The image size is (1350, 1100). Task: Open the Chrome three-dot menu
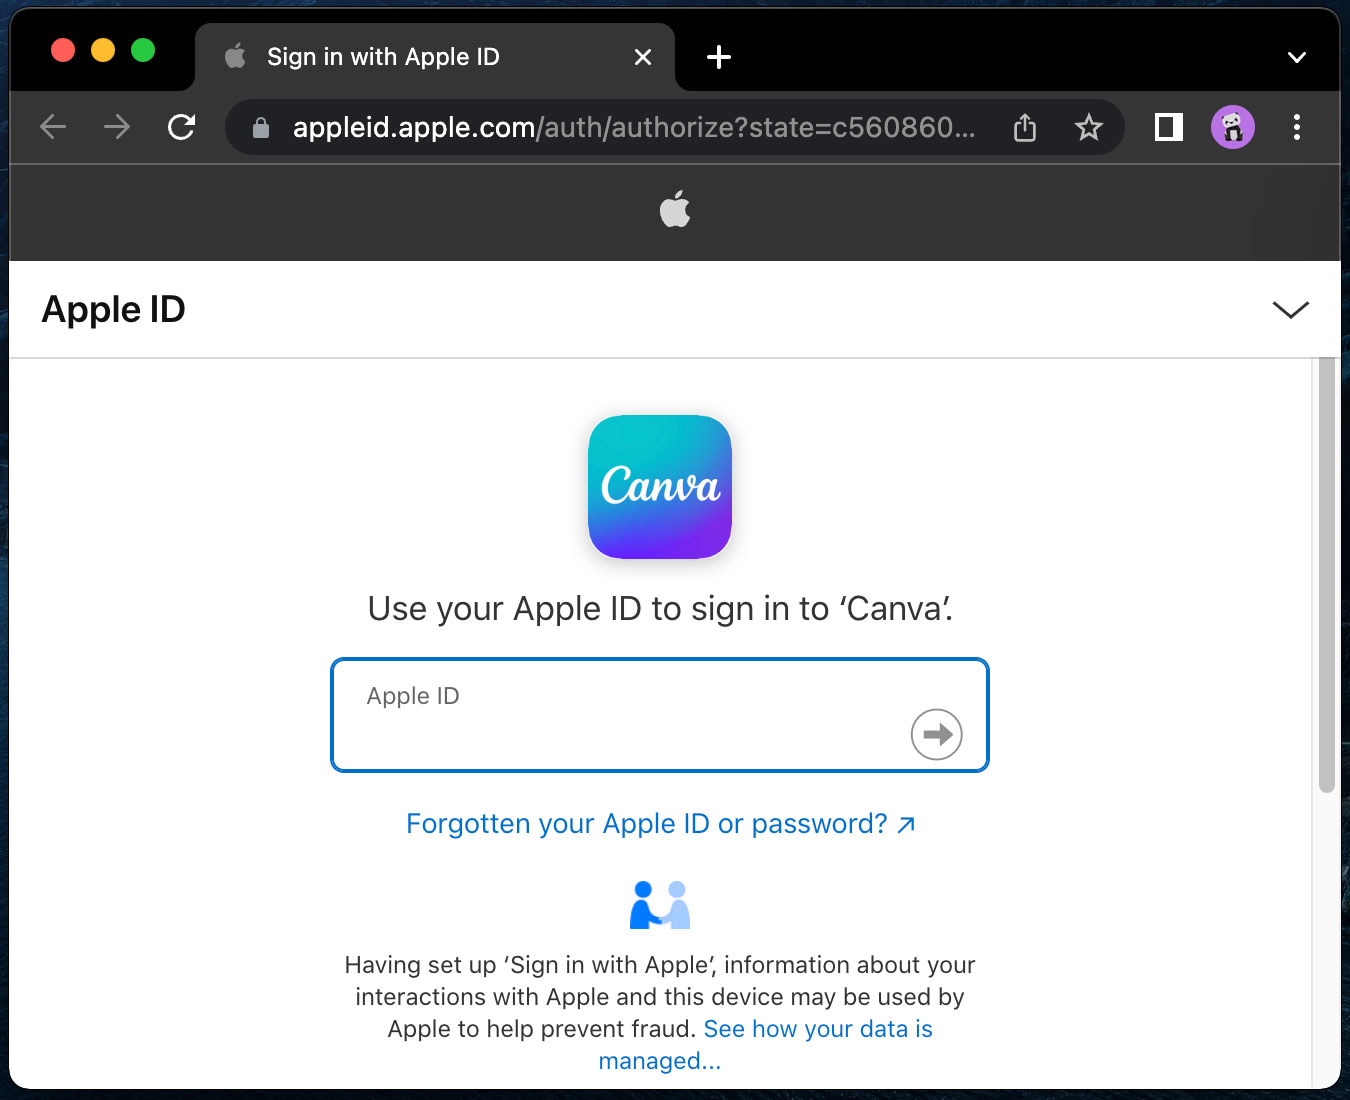click(1297, 127)
